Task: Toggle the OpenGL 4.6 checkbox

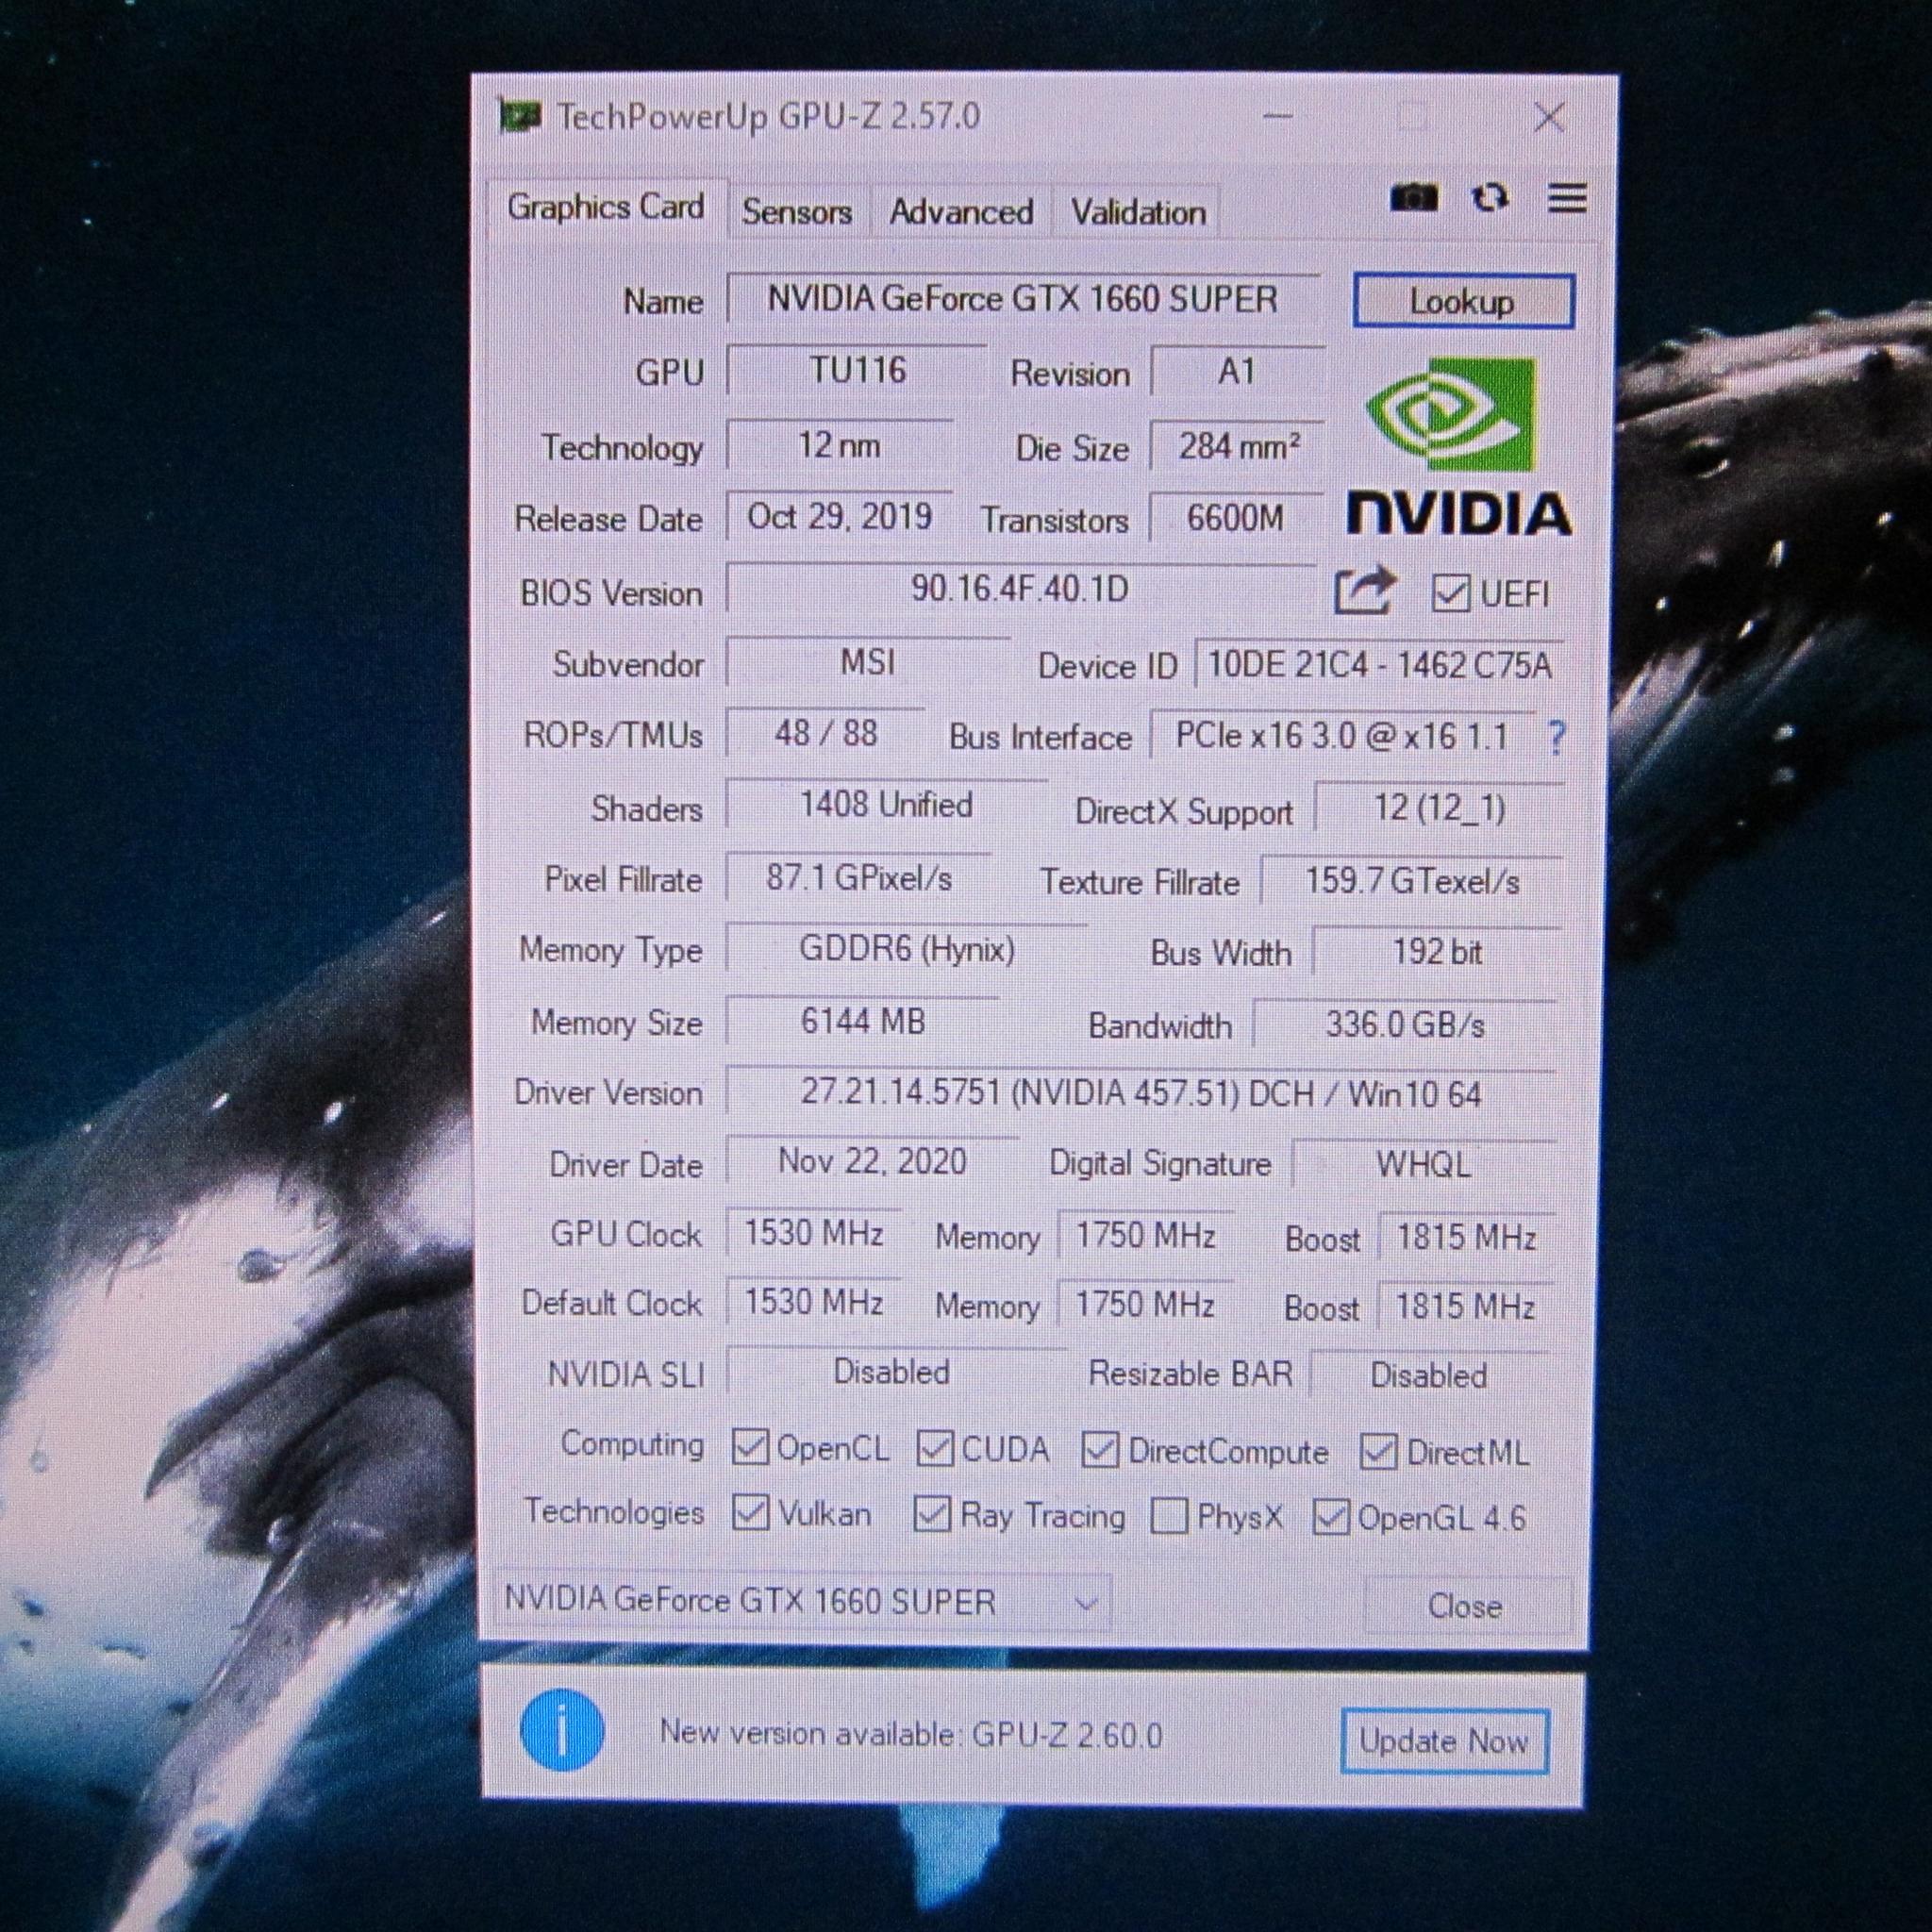Action: tap(1331, 1517)
